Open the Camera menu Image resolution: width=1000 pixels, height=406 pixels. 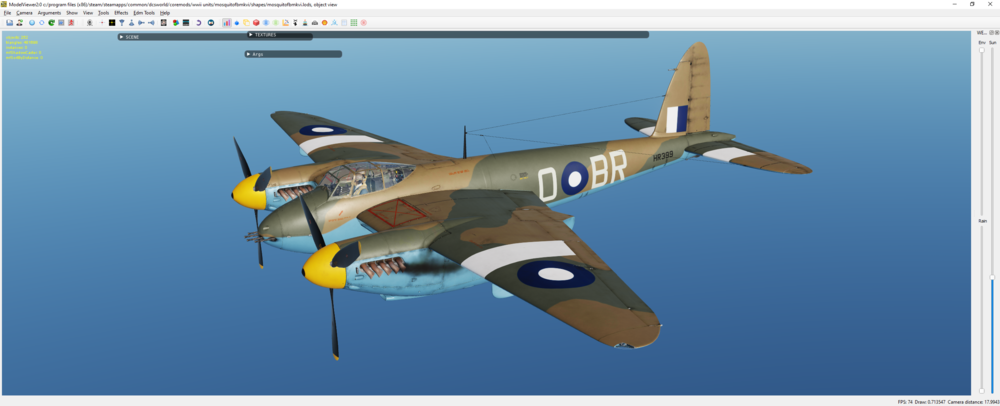point(24,13)
